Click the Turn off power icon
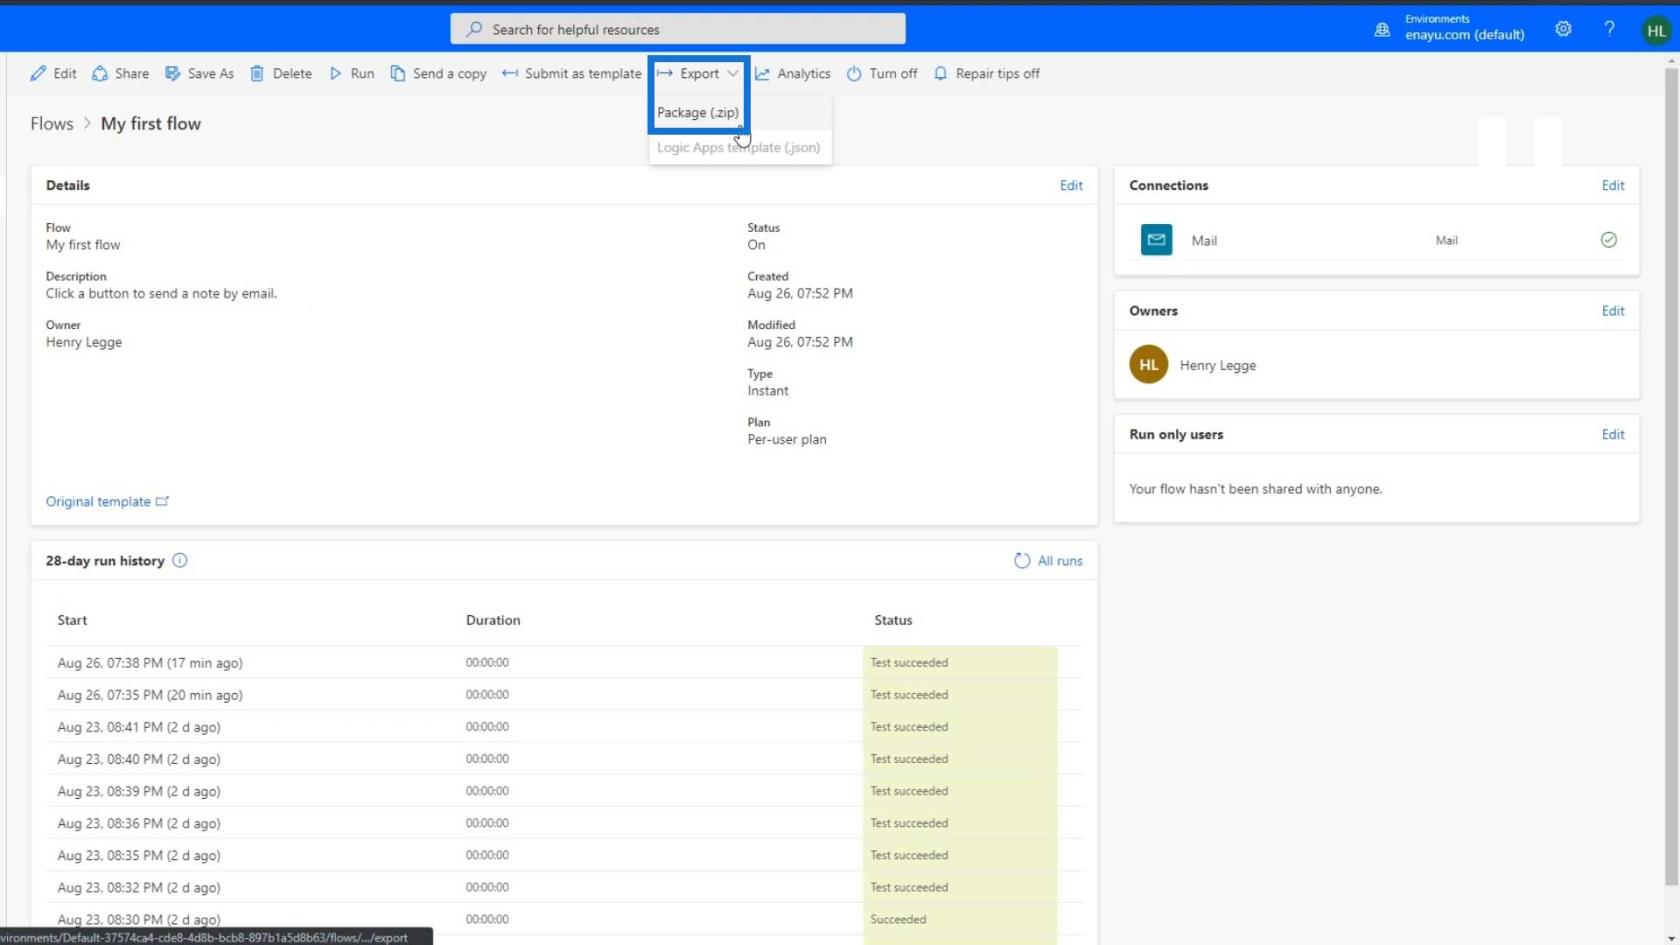 [x=854, y=73]
